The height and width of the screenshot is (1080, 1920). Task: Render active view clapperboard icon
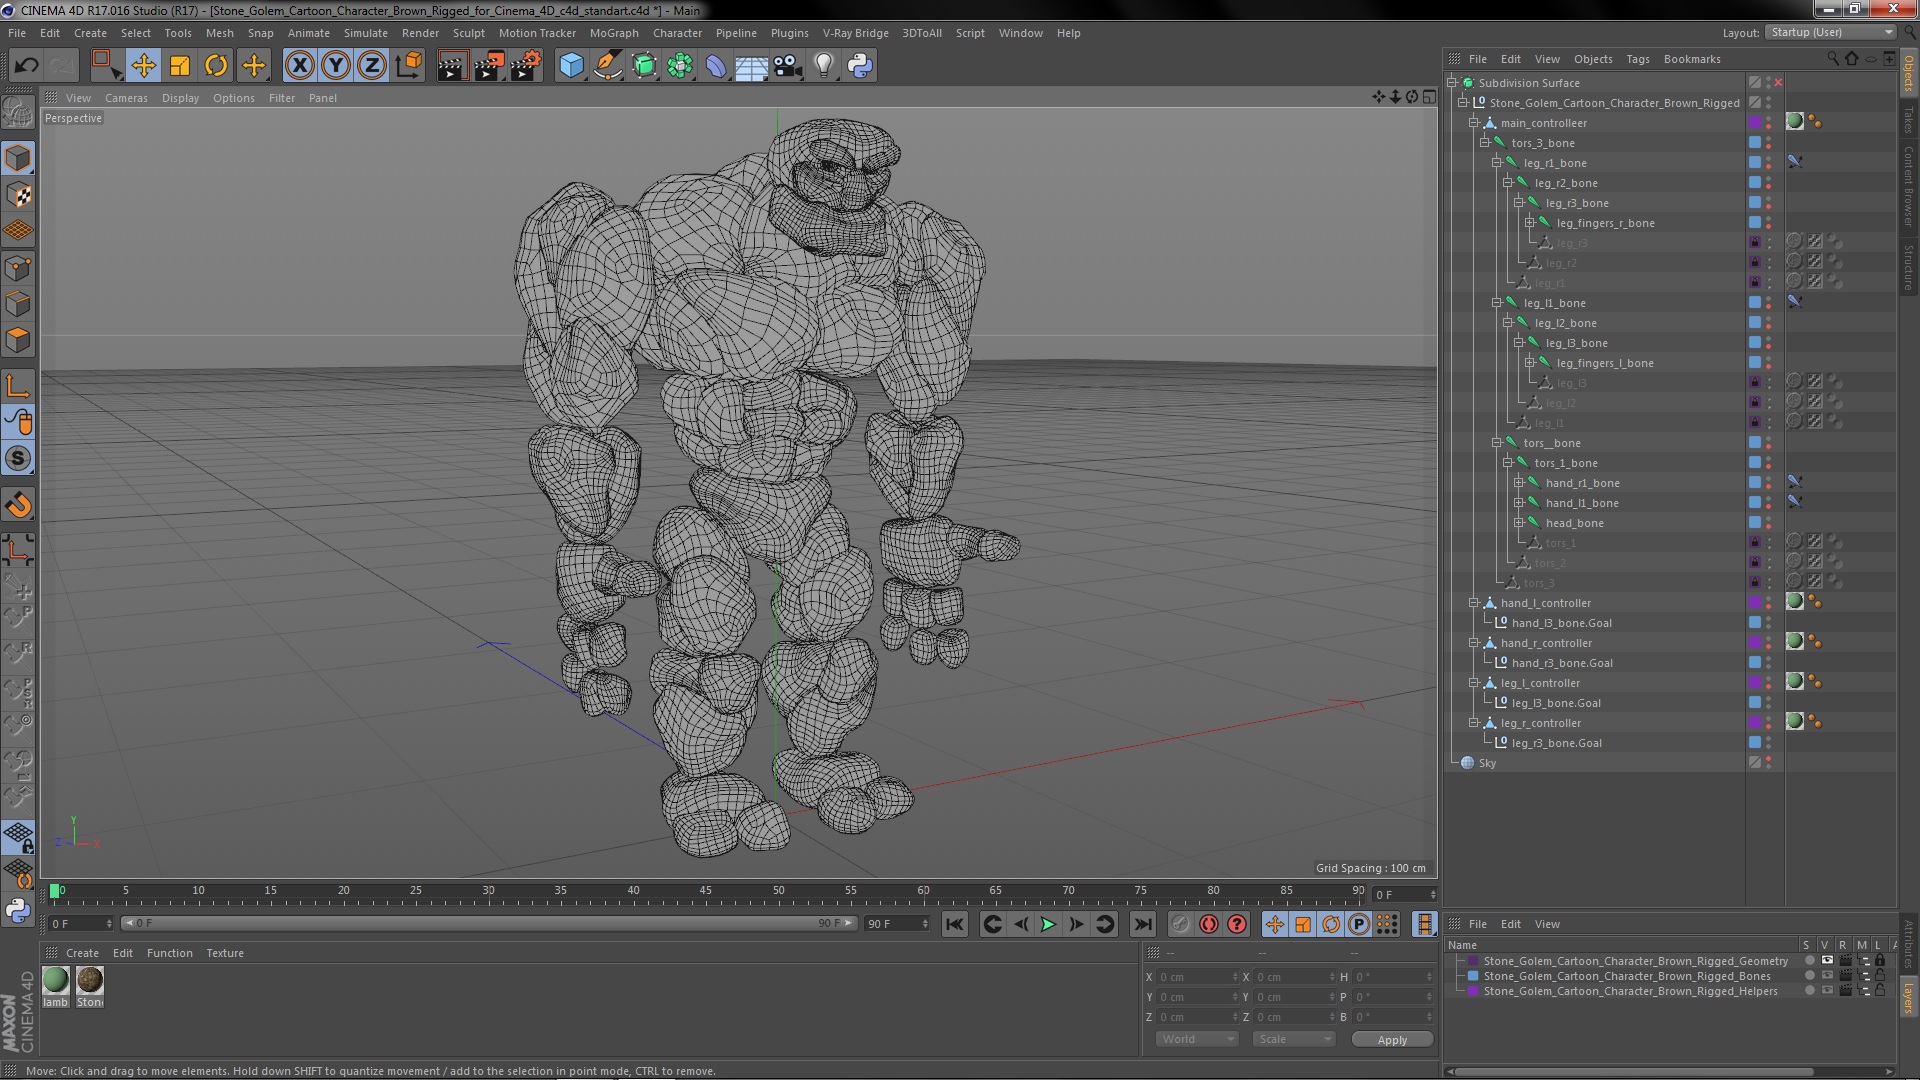point(452,66)
